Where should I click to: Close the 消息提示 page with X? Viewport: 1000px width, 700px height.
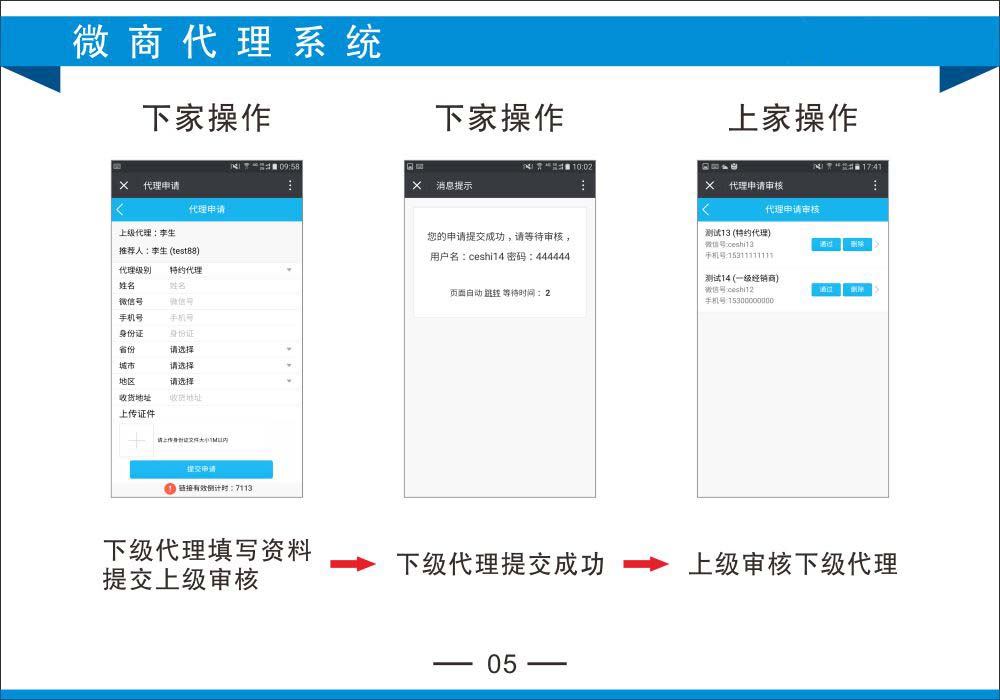[x=417, y=186]
